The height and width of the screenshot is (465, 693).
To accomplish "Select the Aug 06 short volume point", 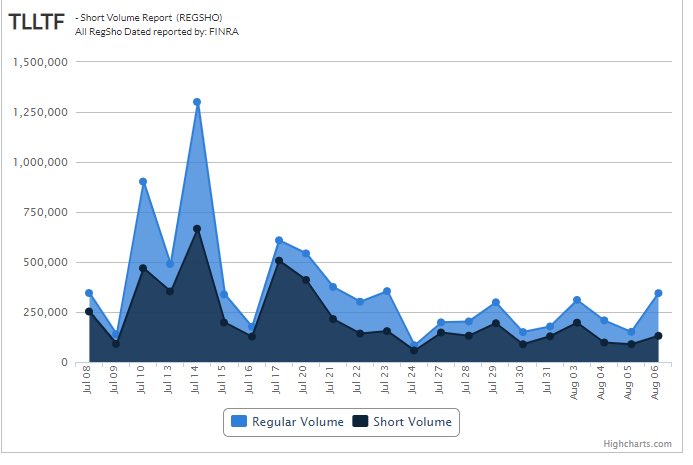I will (x=658, y=336).
